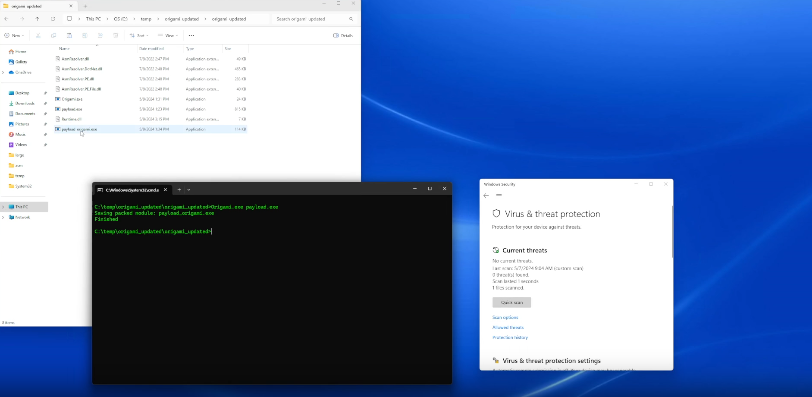This screenshot has height=397, width=812.
Task: Toggle the Details pane button in Explorer
Action: [343, 36]
